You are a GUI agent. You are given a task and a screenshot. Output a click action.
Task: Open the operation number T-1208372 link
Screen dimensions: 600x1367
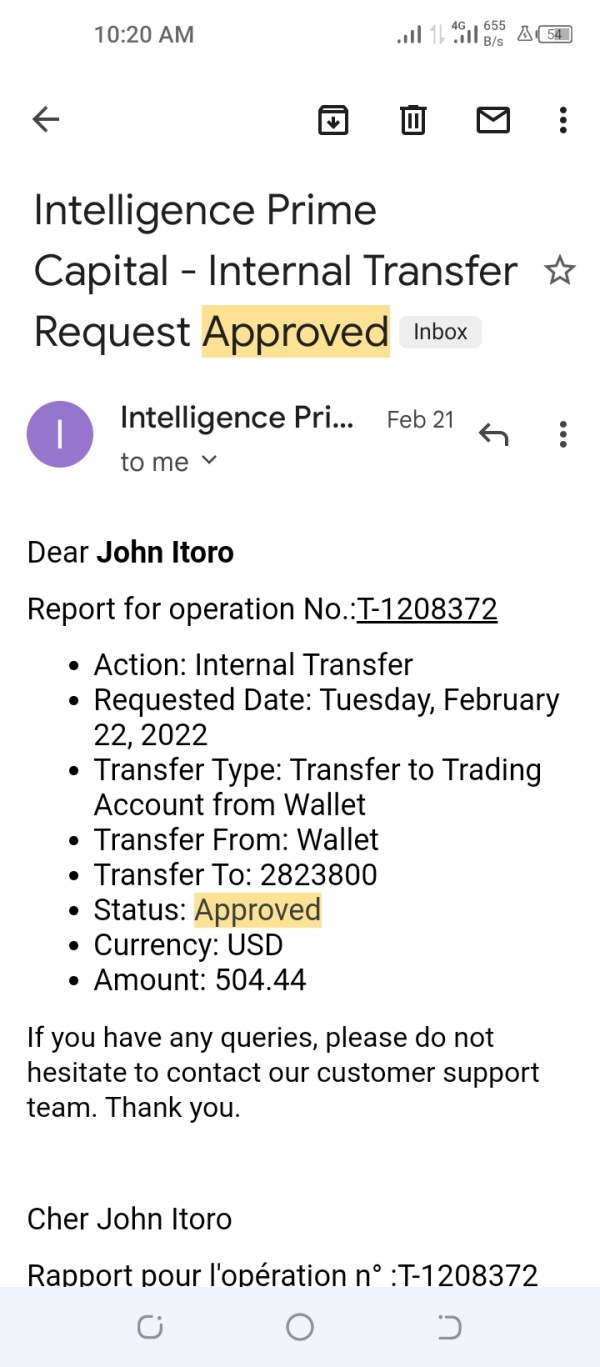click(x=427, y=609)
